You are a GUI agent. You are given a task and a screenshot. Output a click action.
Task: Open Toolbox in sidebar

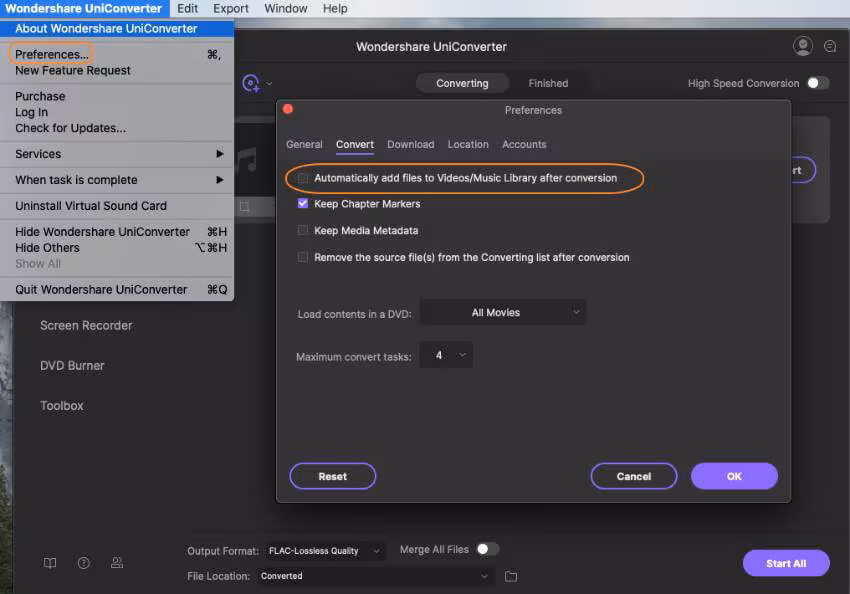(x=62, y=405)
